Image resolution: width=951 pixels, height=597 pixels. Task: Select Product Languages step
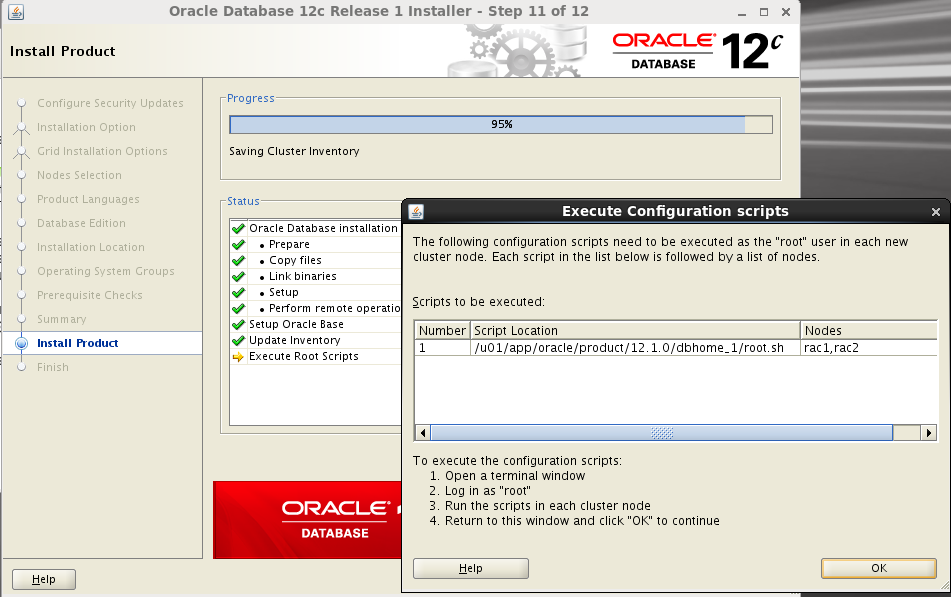coord(88,199)
